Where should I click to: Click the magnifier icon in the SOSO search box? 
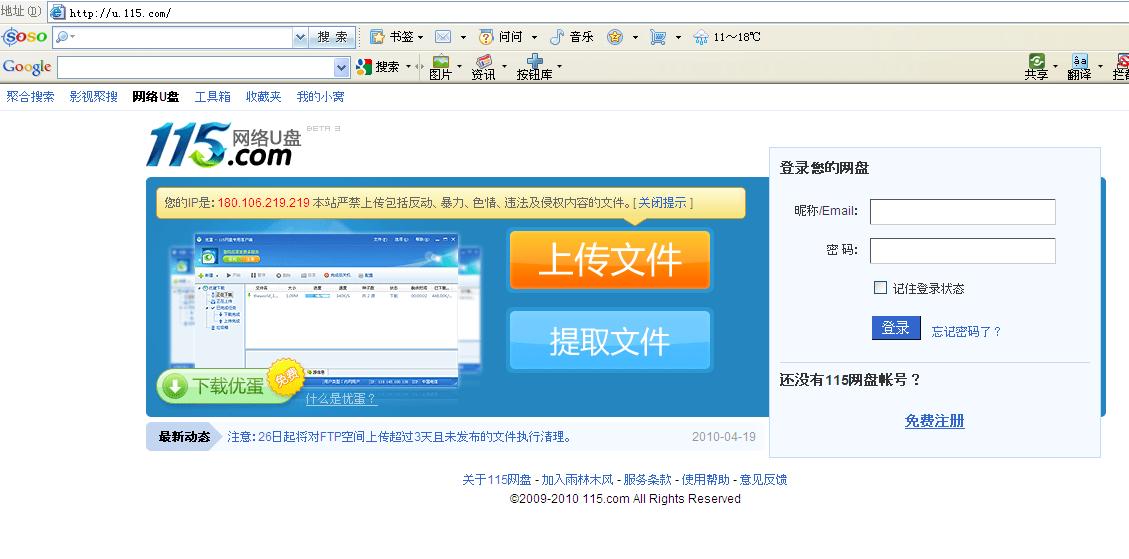point(62,37)
